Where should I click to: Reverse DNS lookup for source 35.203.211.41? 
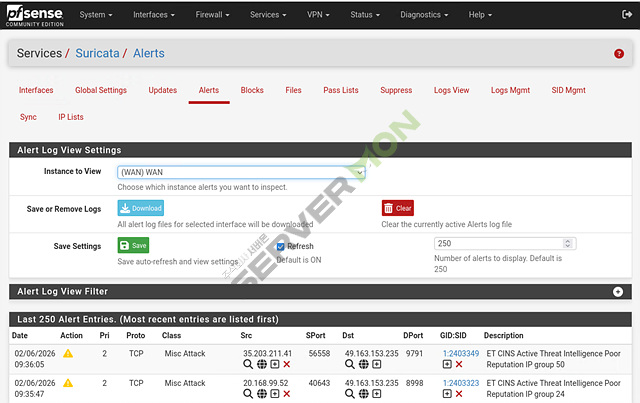(248, 364)
